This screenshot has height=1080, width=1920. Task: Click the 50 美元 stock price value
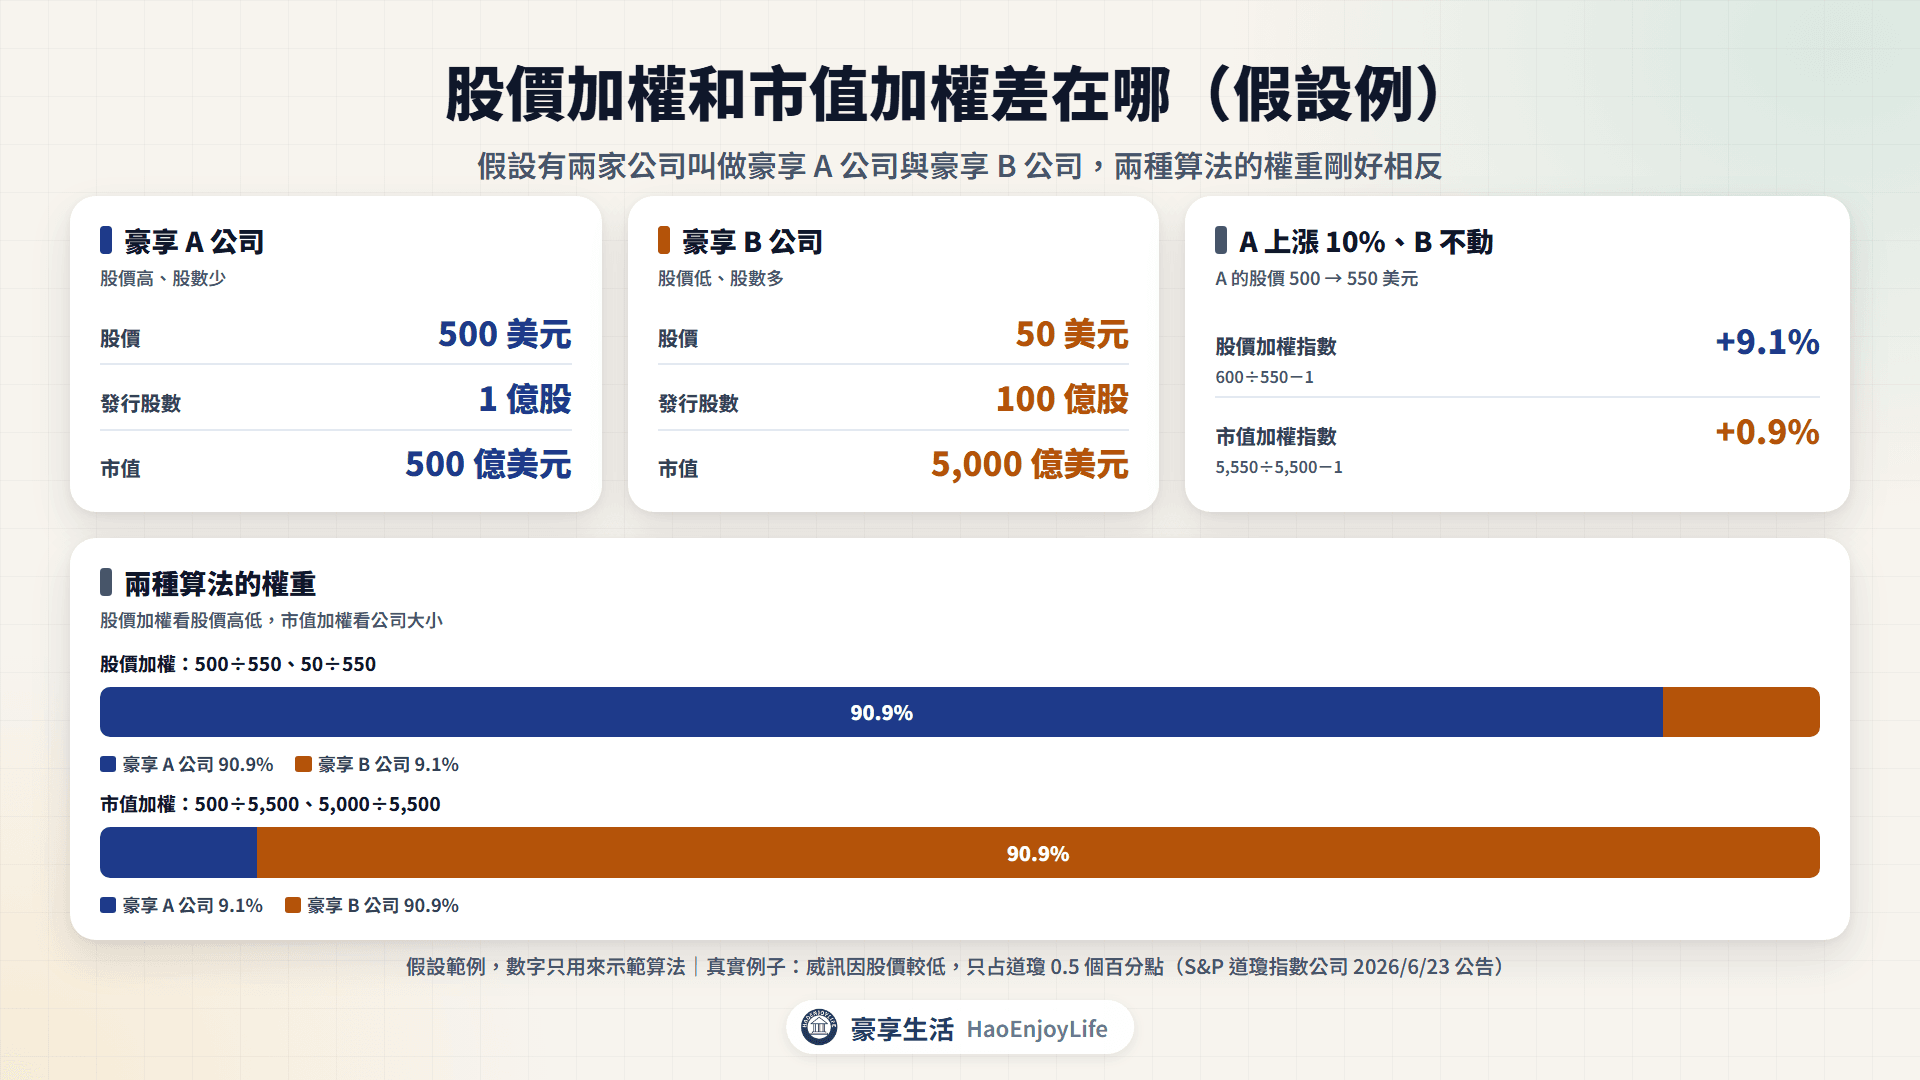click(x=1072, y=334)
